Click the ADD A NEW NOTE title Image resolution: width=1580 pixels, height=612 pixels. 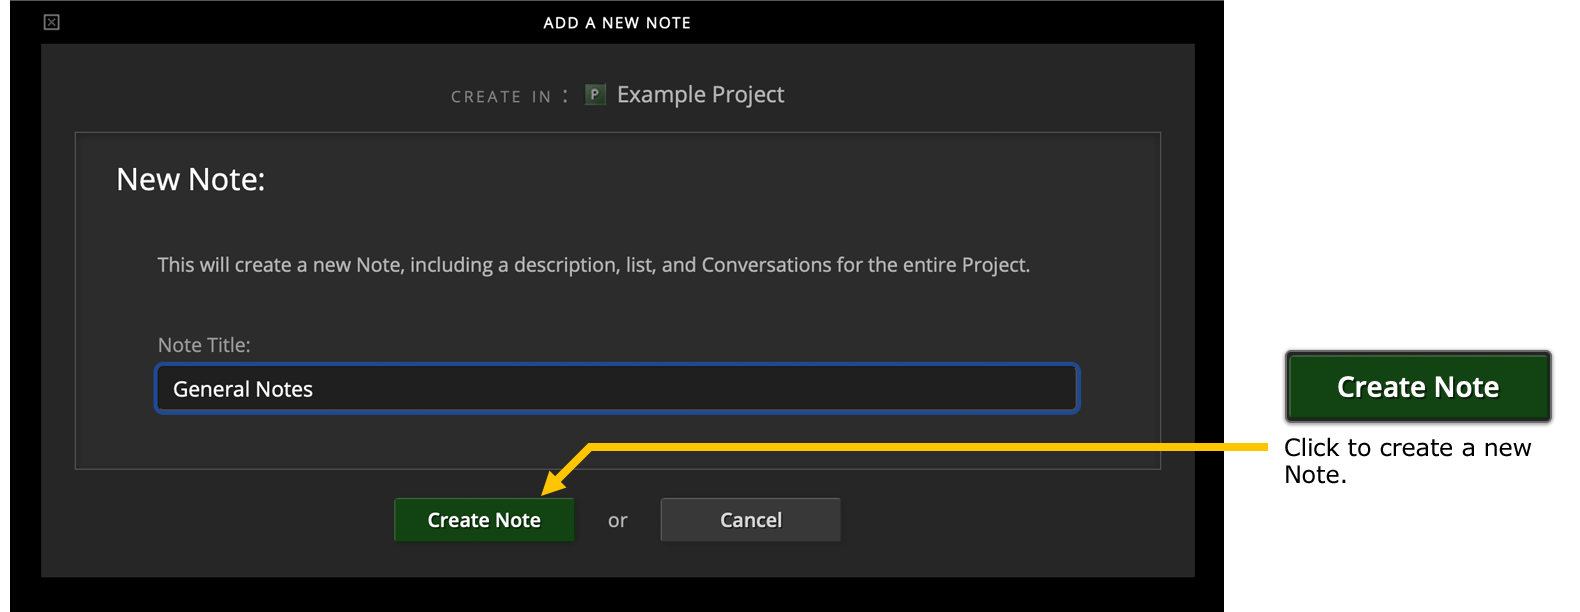pos(617,23)
